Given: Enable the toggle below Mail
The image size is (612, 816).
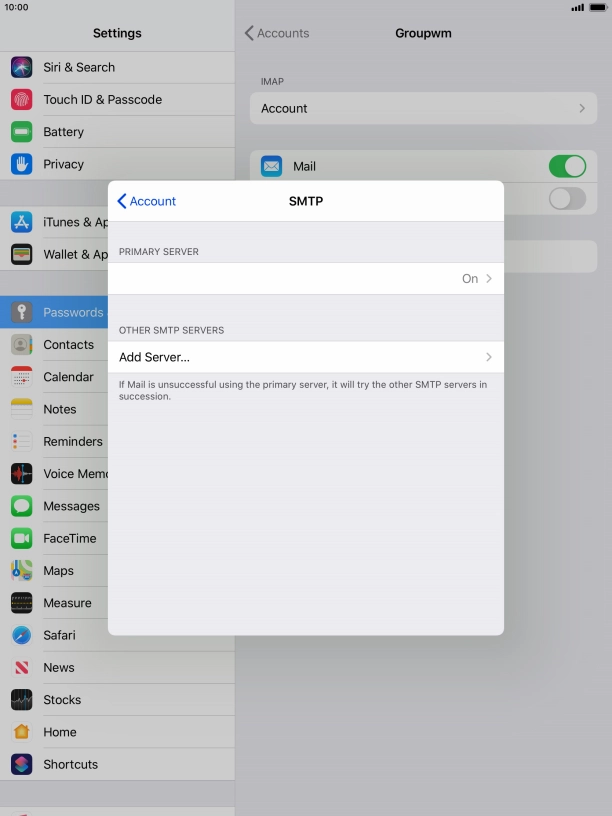Looking at the screenshot, I should click(567, 198).
